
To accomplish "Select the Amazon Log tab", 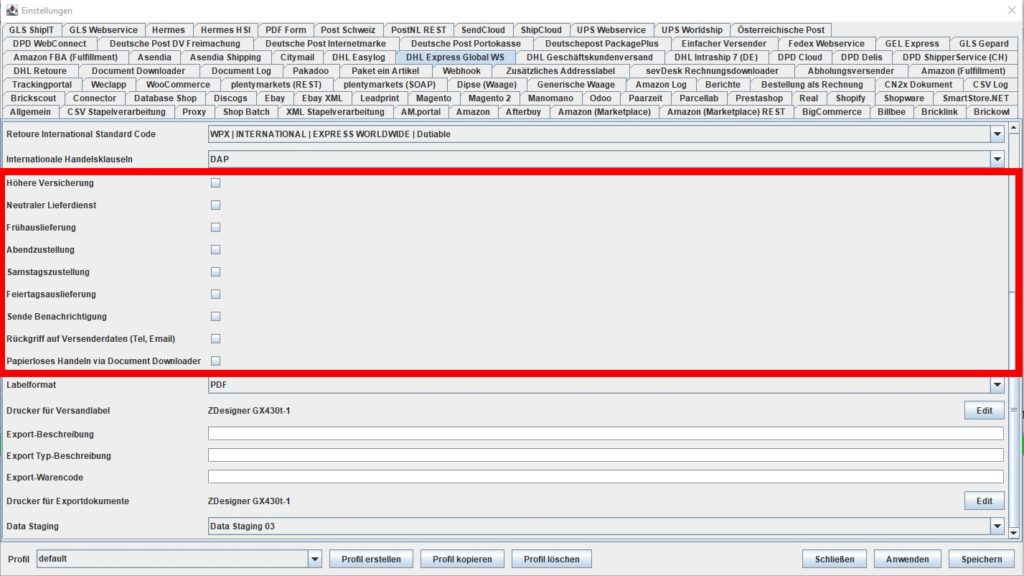I will [x=660, y=84].
